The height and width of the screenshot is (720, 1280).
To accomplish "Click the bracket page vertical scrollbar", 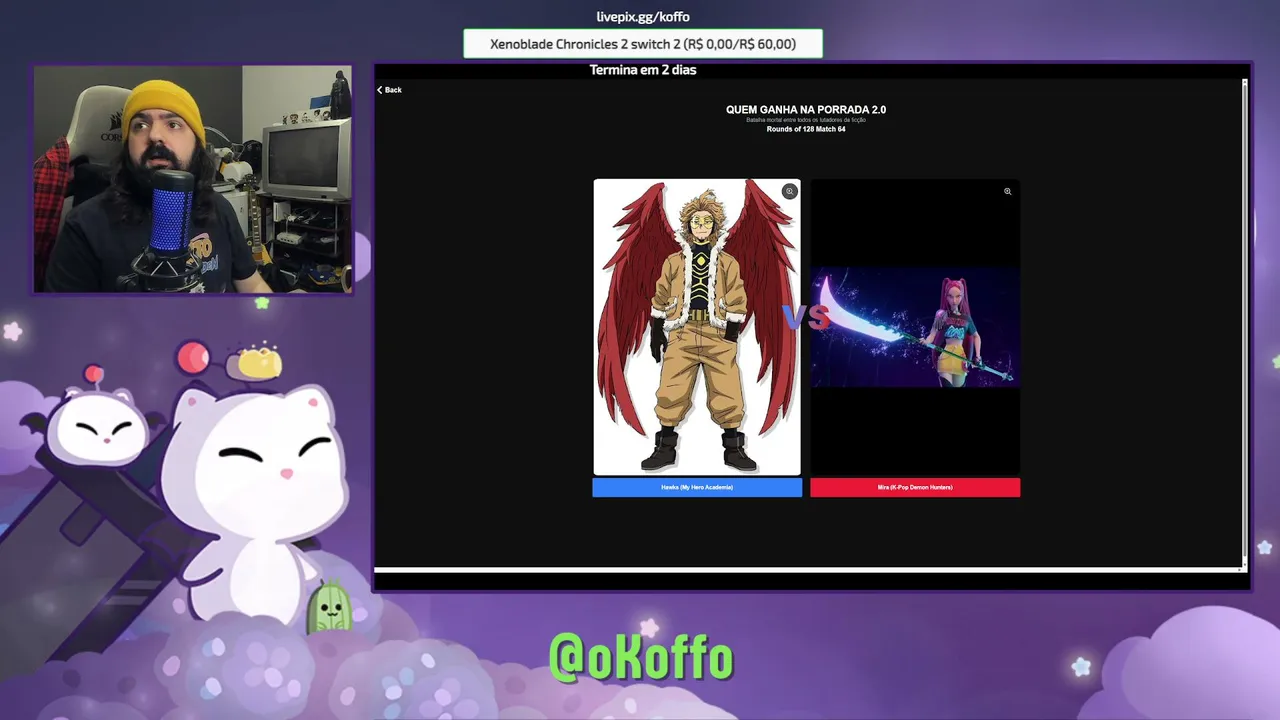I will point(1245,325).
